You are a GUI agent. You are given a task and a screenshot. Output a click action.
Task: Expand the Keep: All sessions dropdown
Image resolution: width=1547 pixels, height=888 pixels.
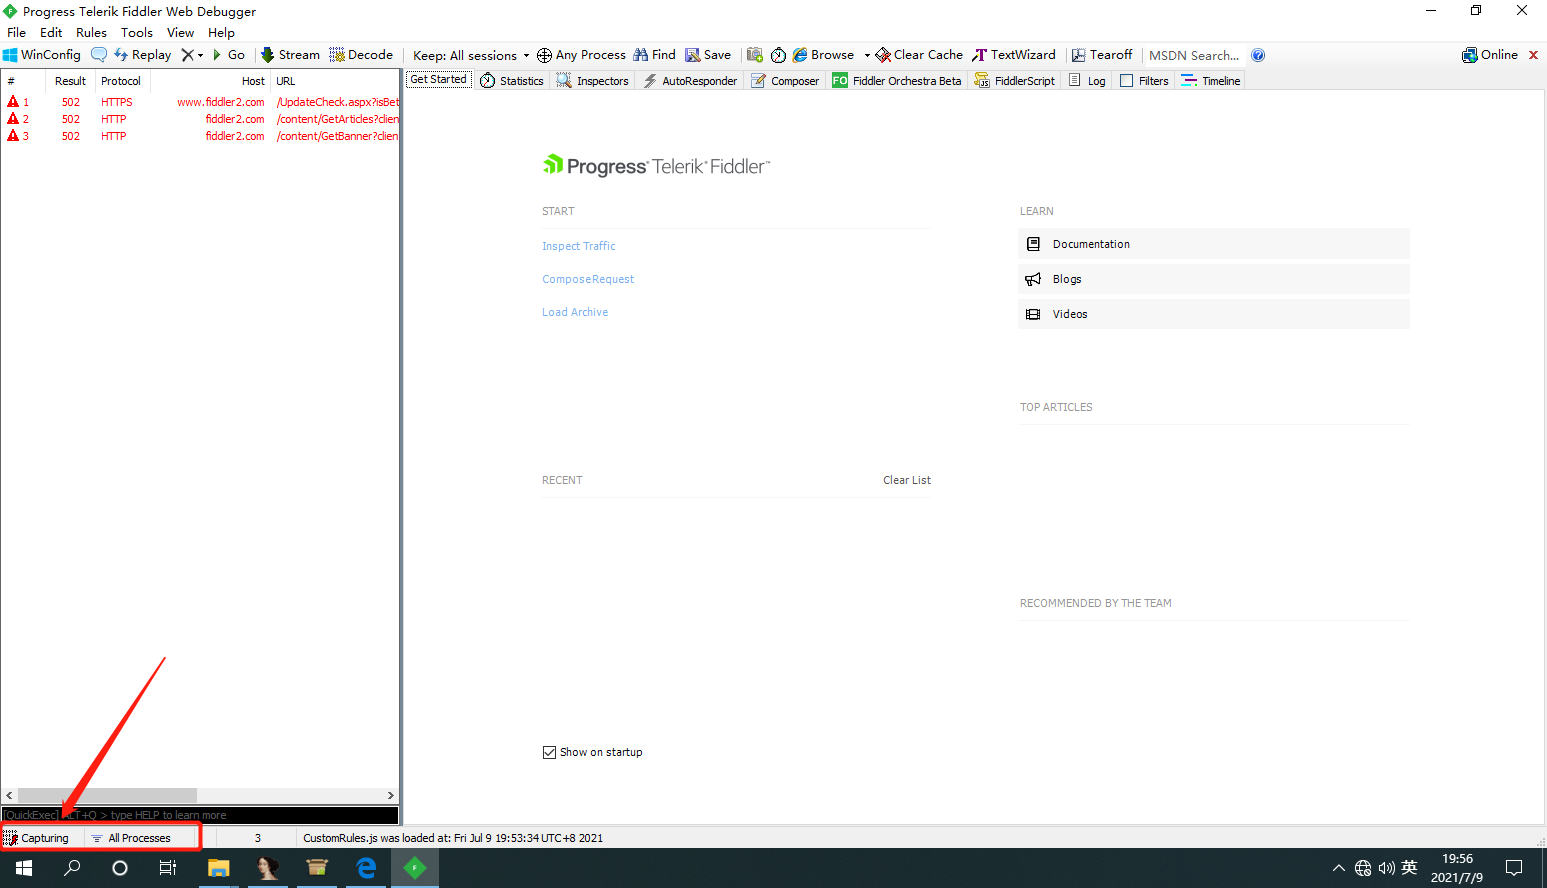(471, 55)
